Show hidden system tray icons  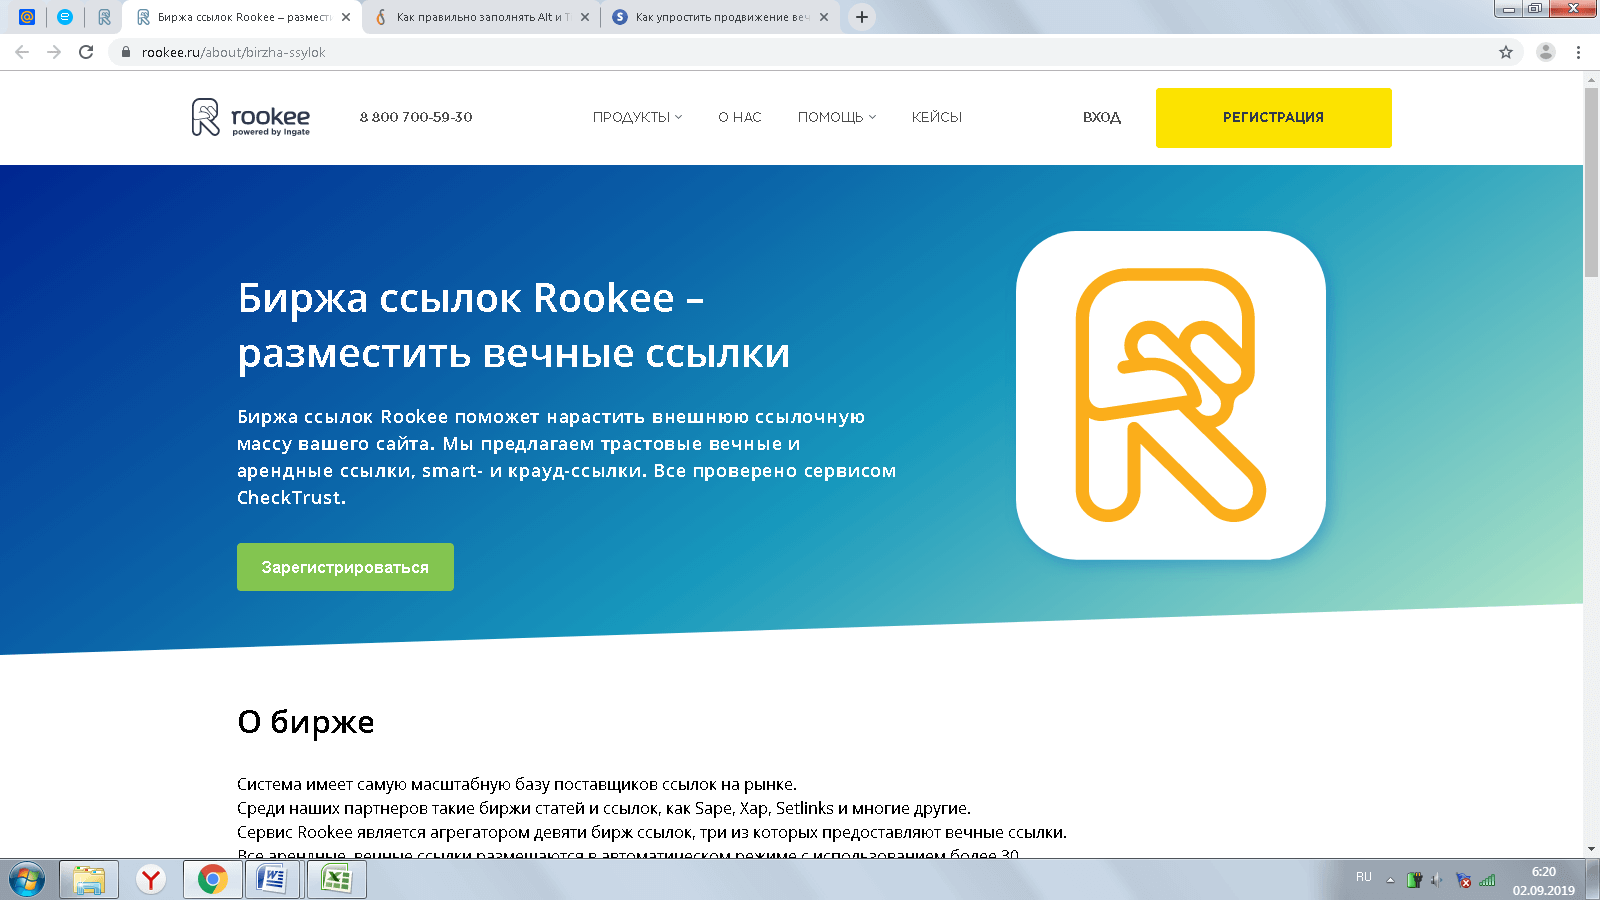coord(1390,880)
